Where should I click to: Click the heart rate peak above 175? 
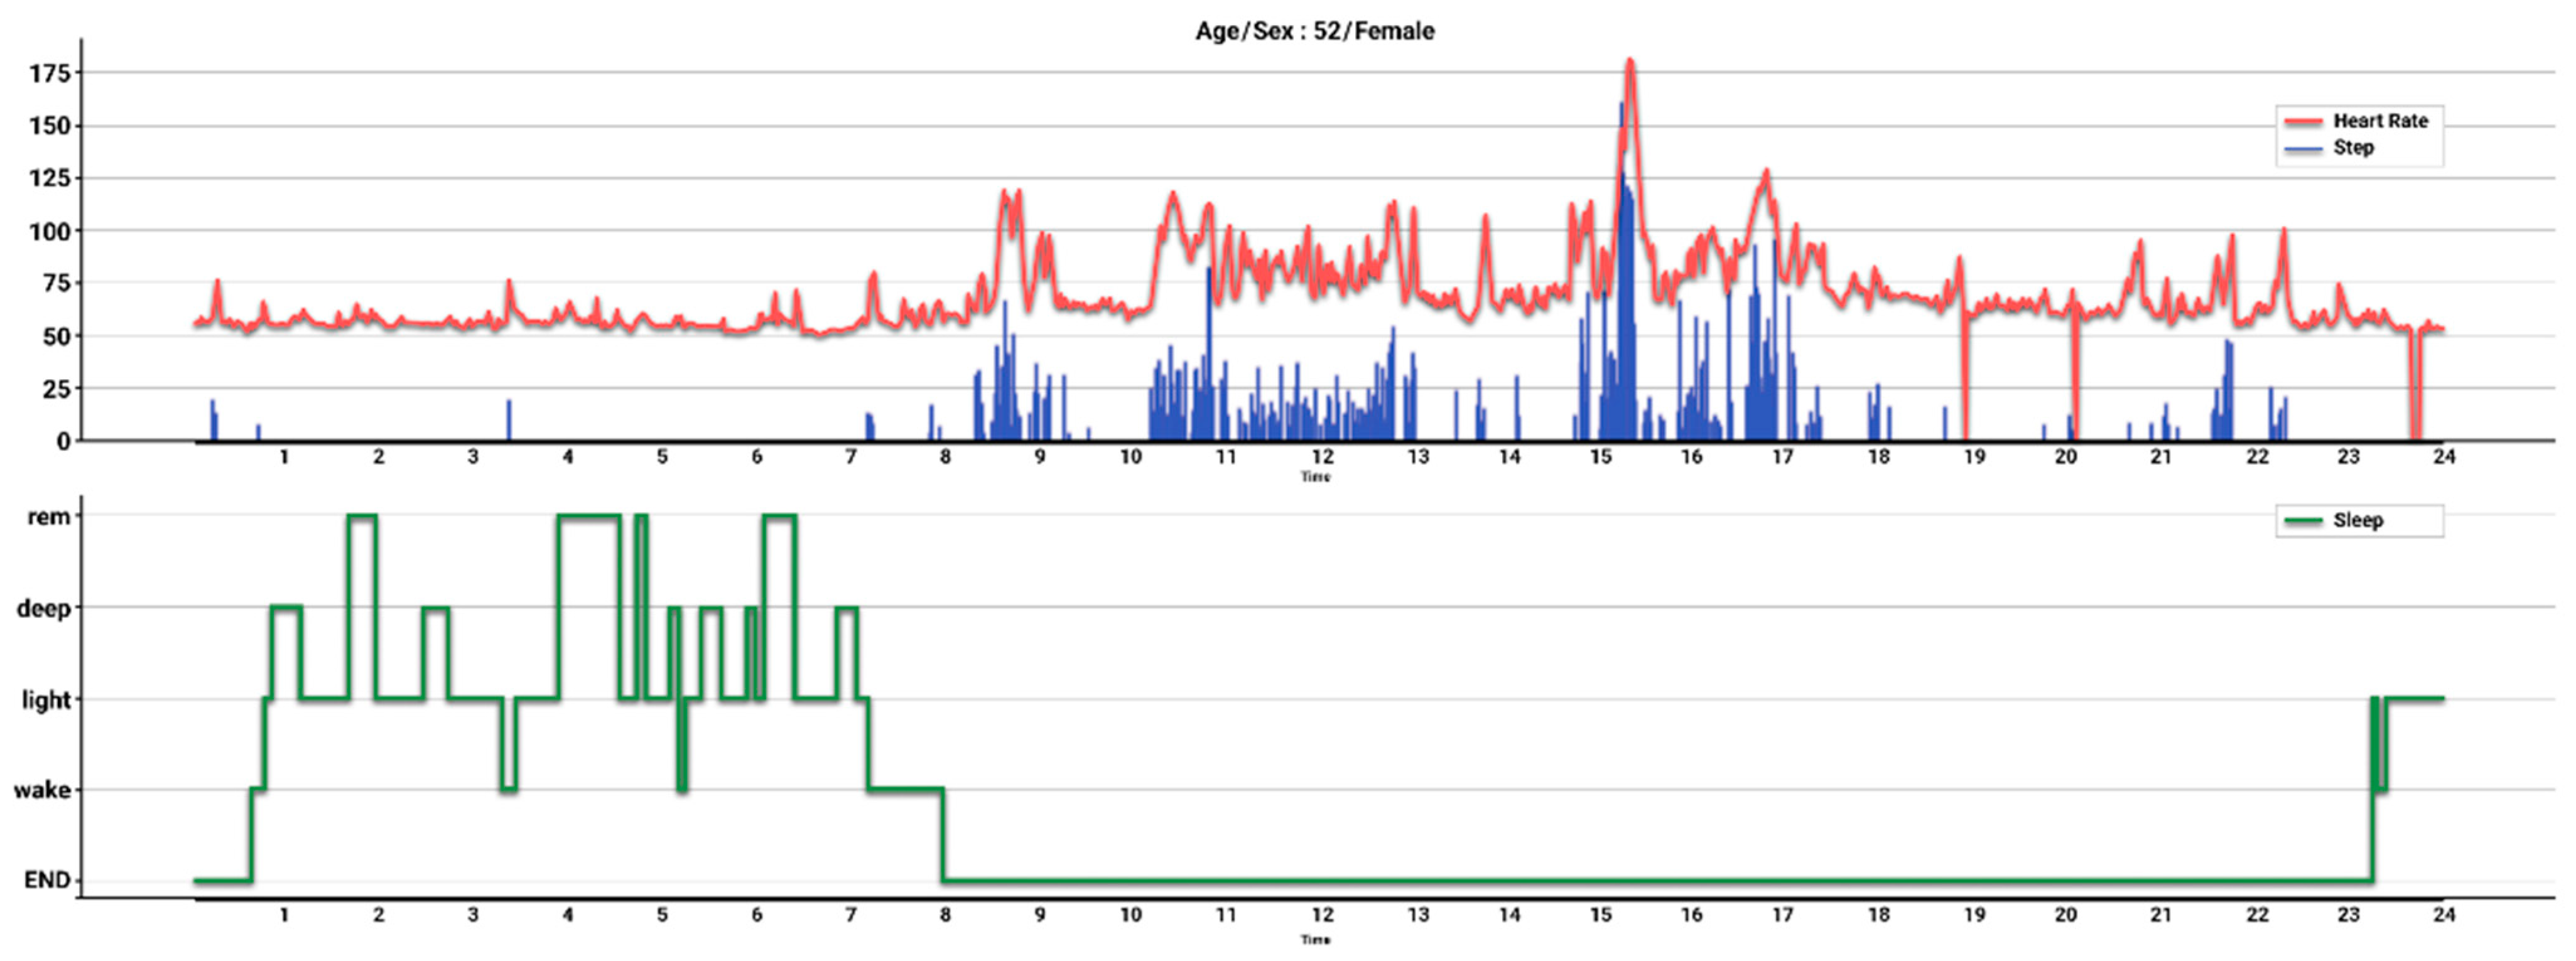pos(1630,63)
